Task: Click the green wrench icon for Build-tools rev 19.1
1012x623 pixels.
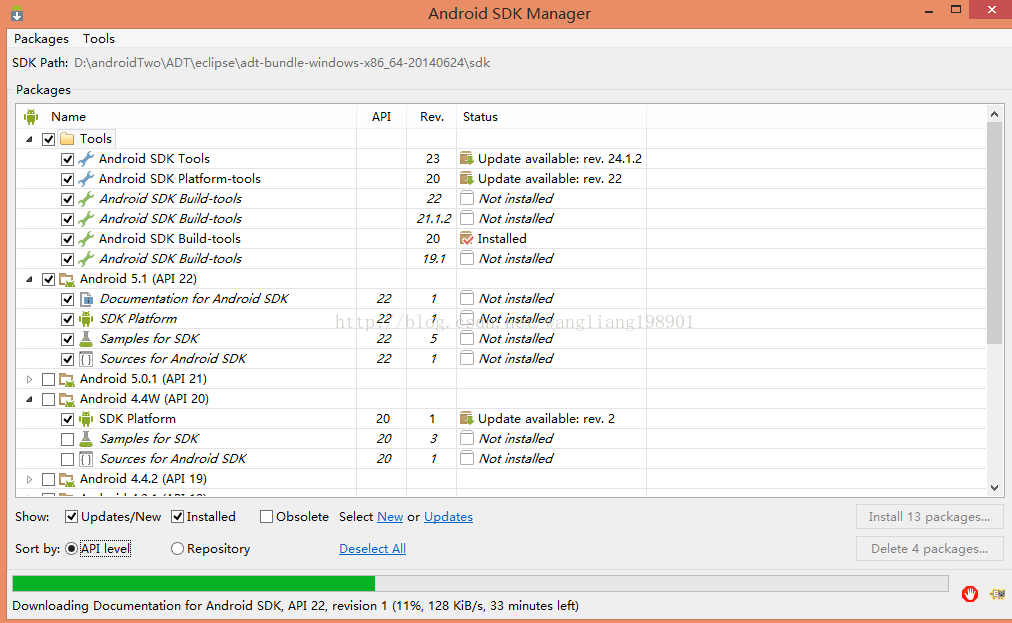Action: (86, 259)
